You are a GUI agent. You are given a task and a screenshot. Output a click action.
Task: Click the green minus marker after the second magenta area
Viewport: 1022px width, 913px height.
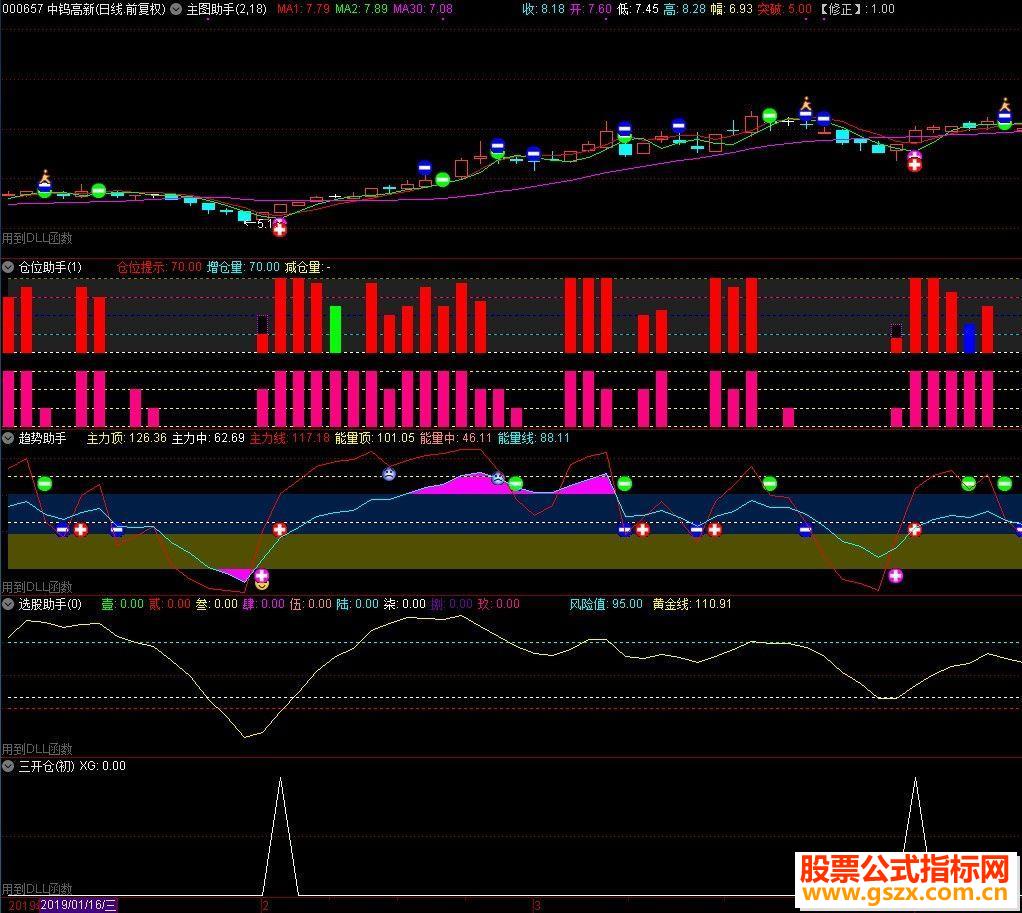click(624, 484)
